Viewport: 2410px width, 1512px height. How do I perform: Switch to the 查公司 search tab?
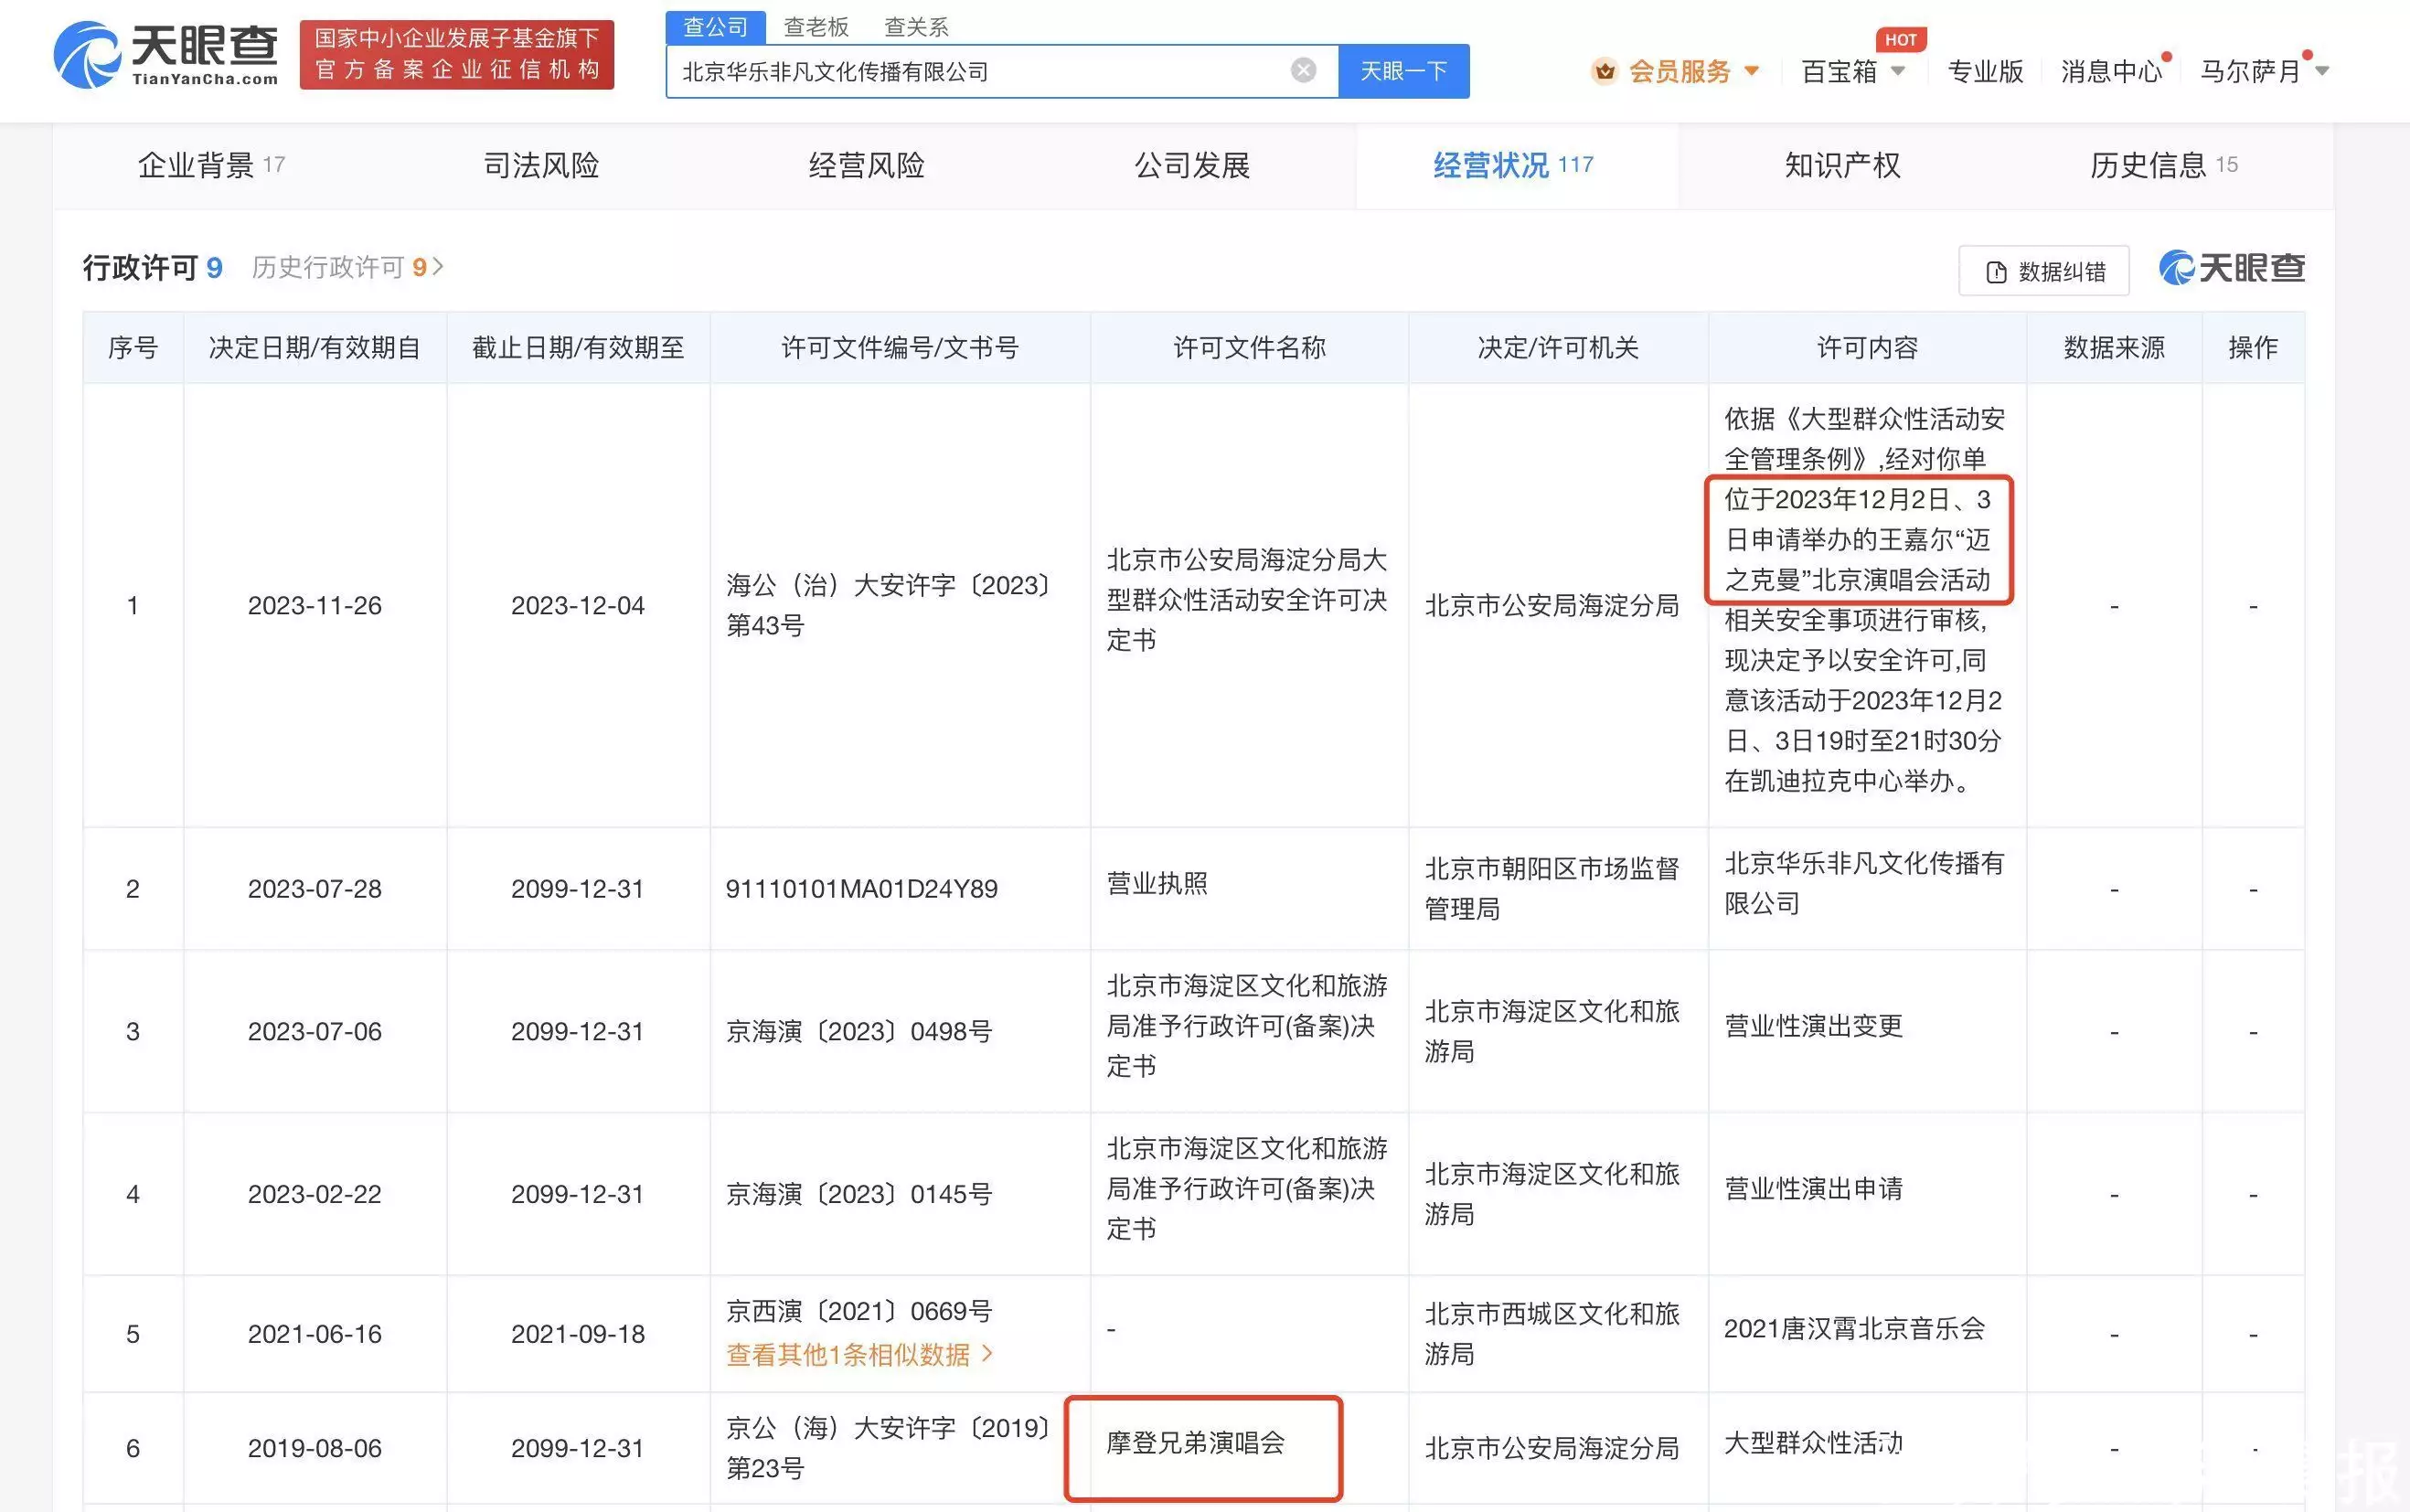coord(715,27)
